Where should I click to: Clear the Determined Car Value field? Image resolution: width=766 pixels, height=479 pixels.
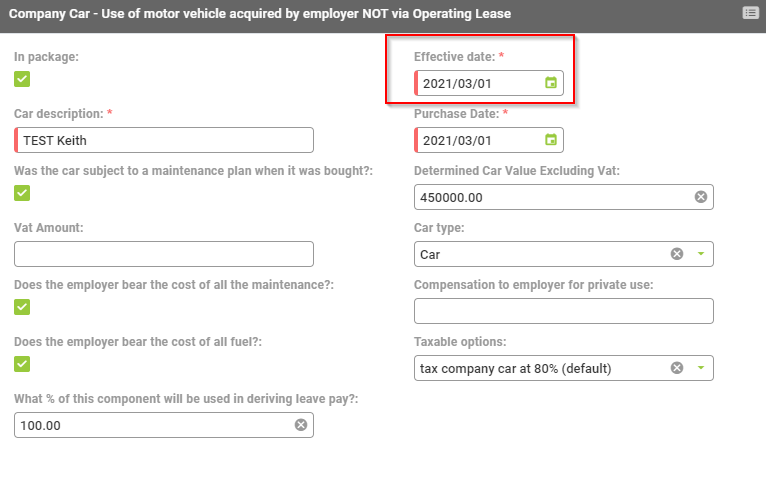pos(700,197)
